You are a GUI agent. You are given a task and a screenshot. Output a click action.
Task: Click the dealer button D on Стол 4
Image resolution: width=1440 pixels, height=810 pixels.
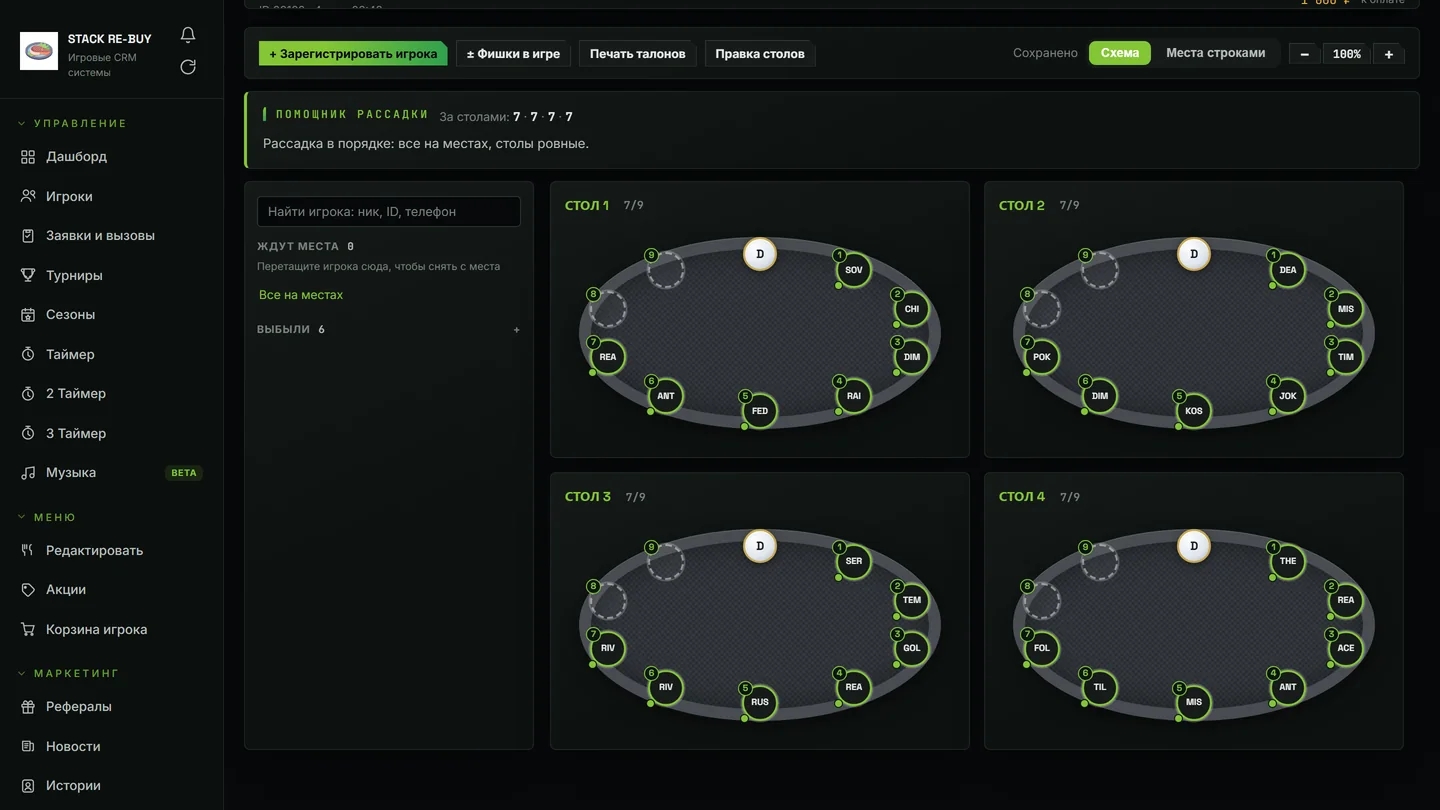point(1194,546)
